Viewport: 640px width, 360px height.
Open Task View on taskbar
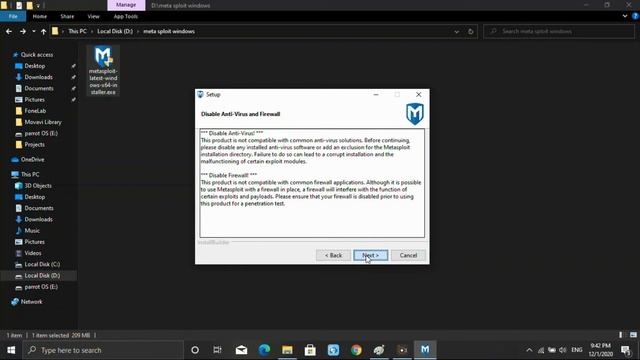(218, 350)
